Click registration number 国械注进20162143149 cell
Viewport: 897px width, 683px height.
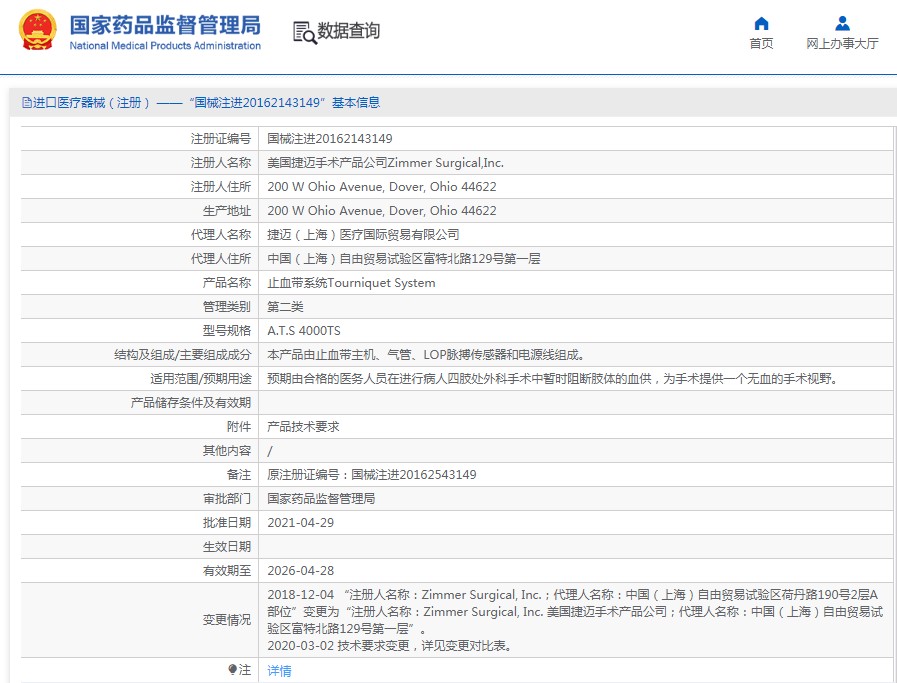(330, 139)
